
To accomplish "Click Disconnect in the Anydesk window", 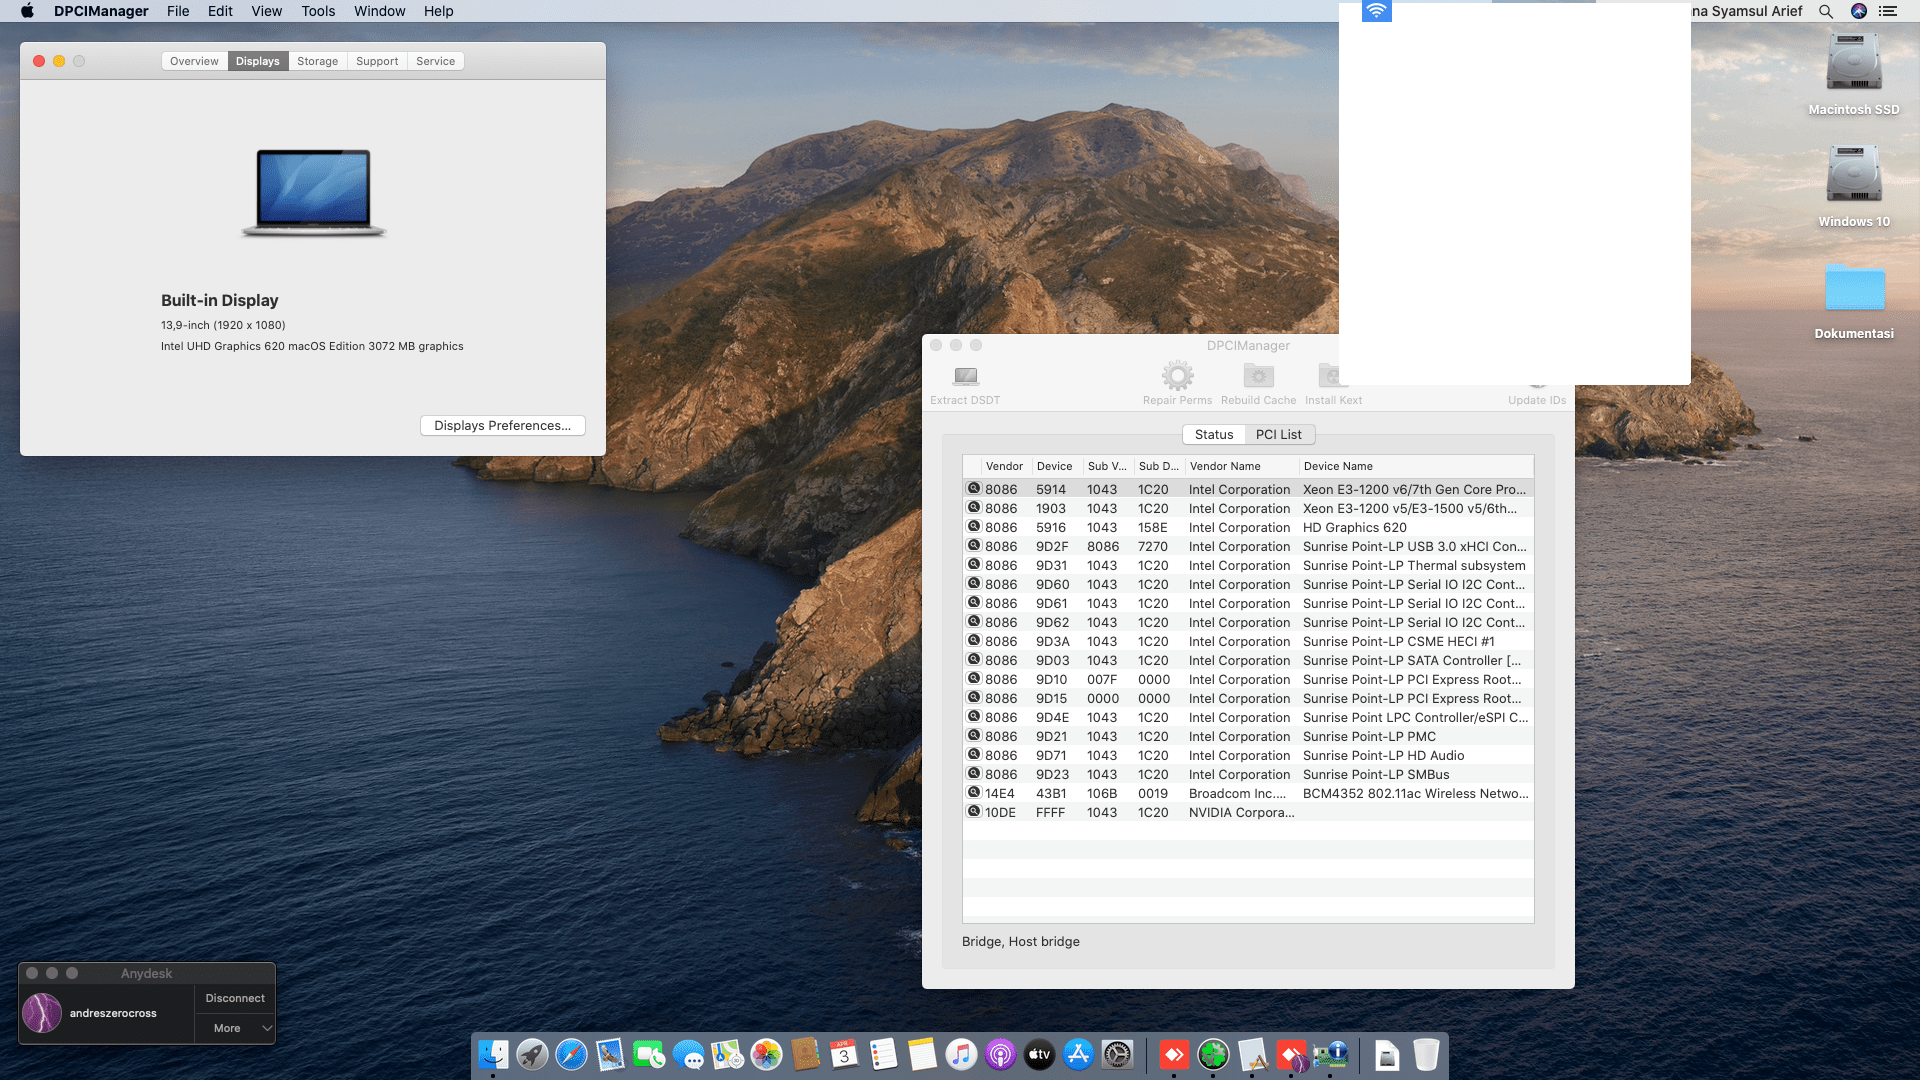I will [235, 998].
